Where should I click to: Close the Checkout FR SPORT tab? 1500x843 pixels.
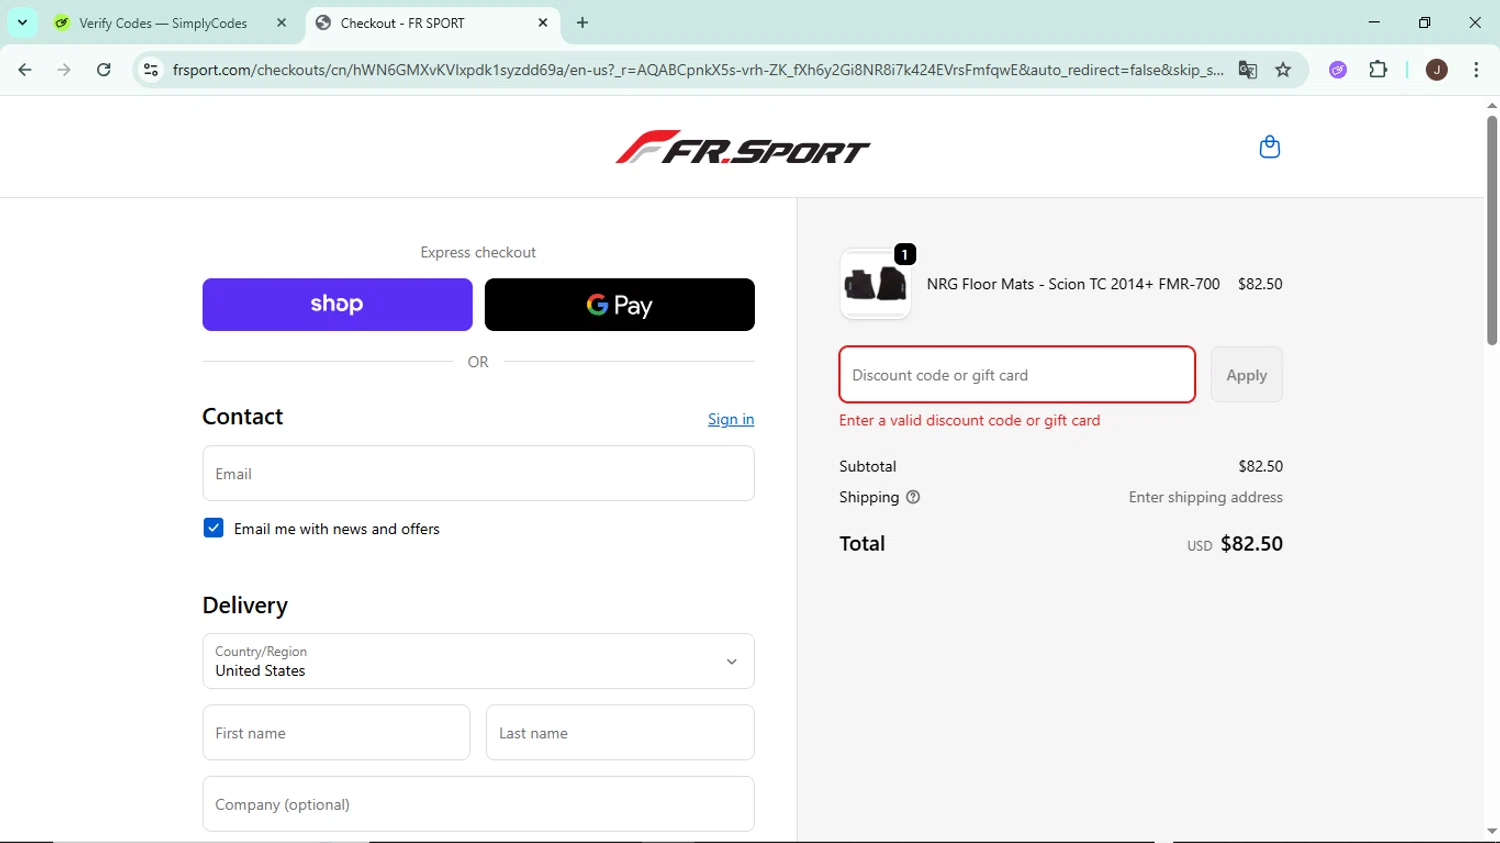pyautogui.click(x=543, y=23)
